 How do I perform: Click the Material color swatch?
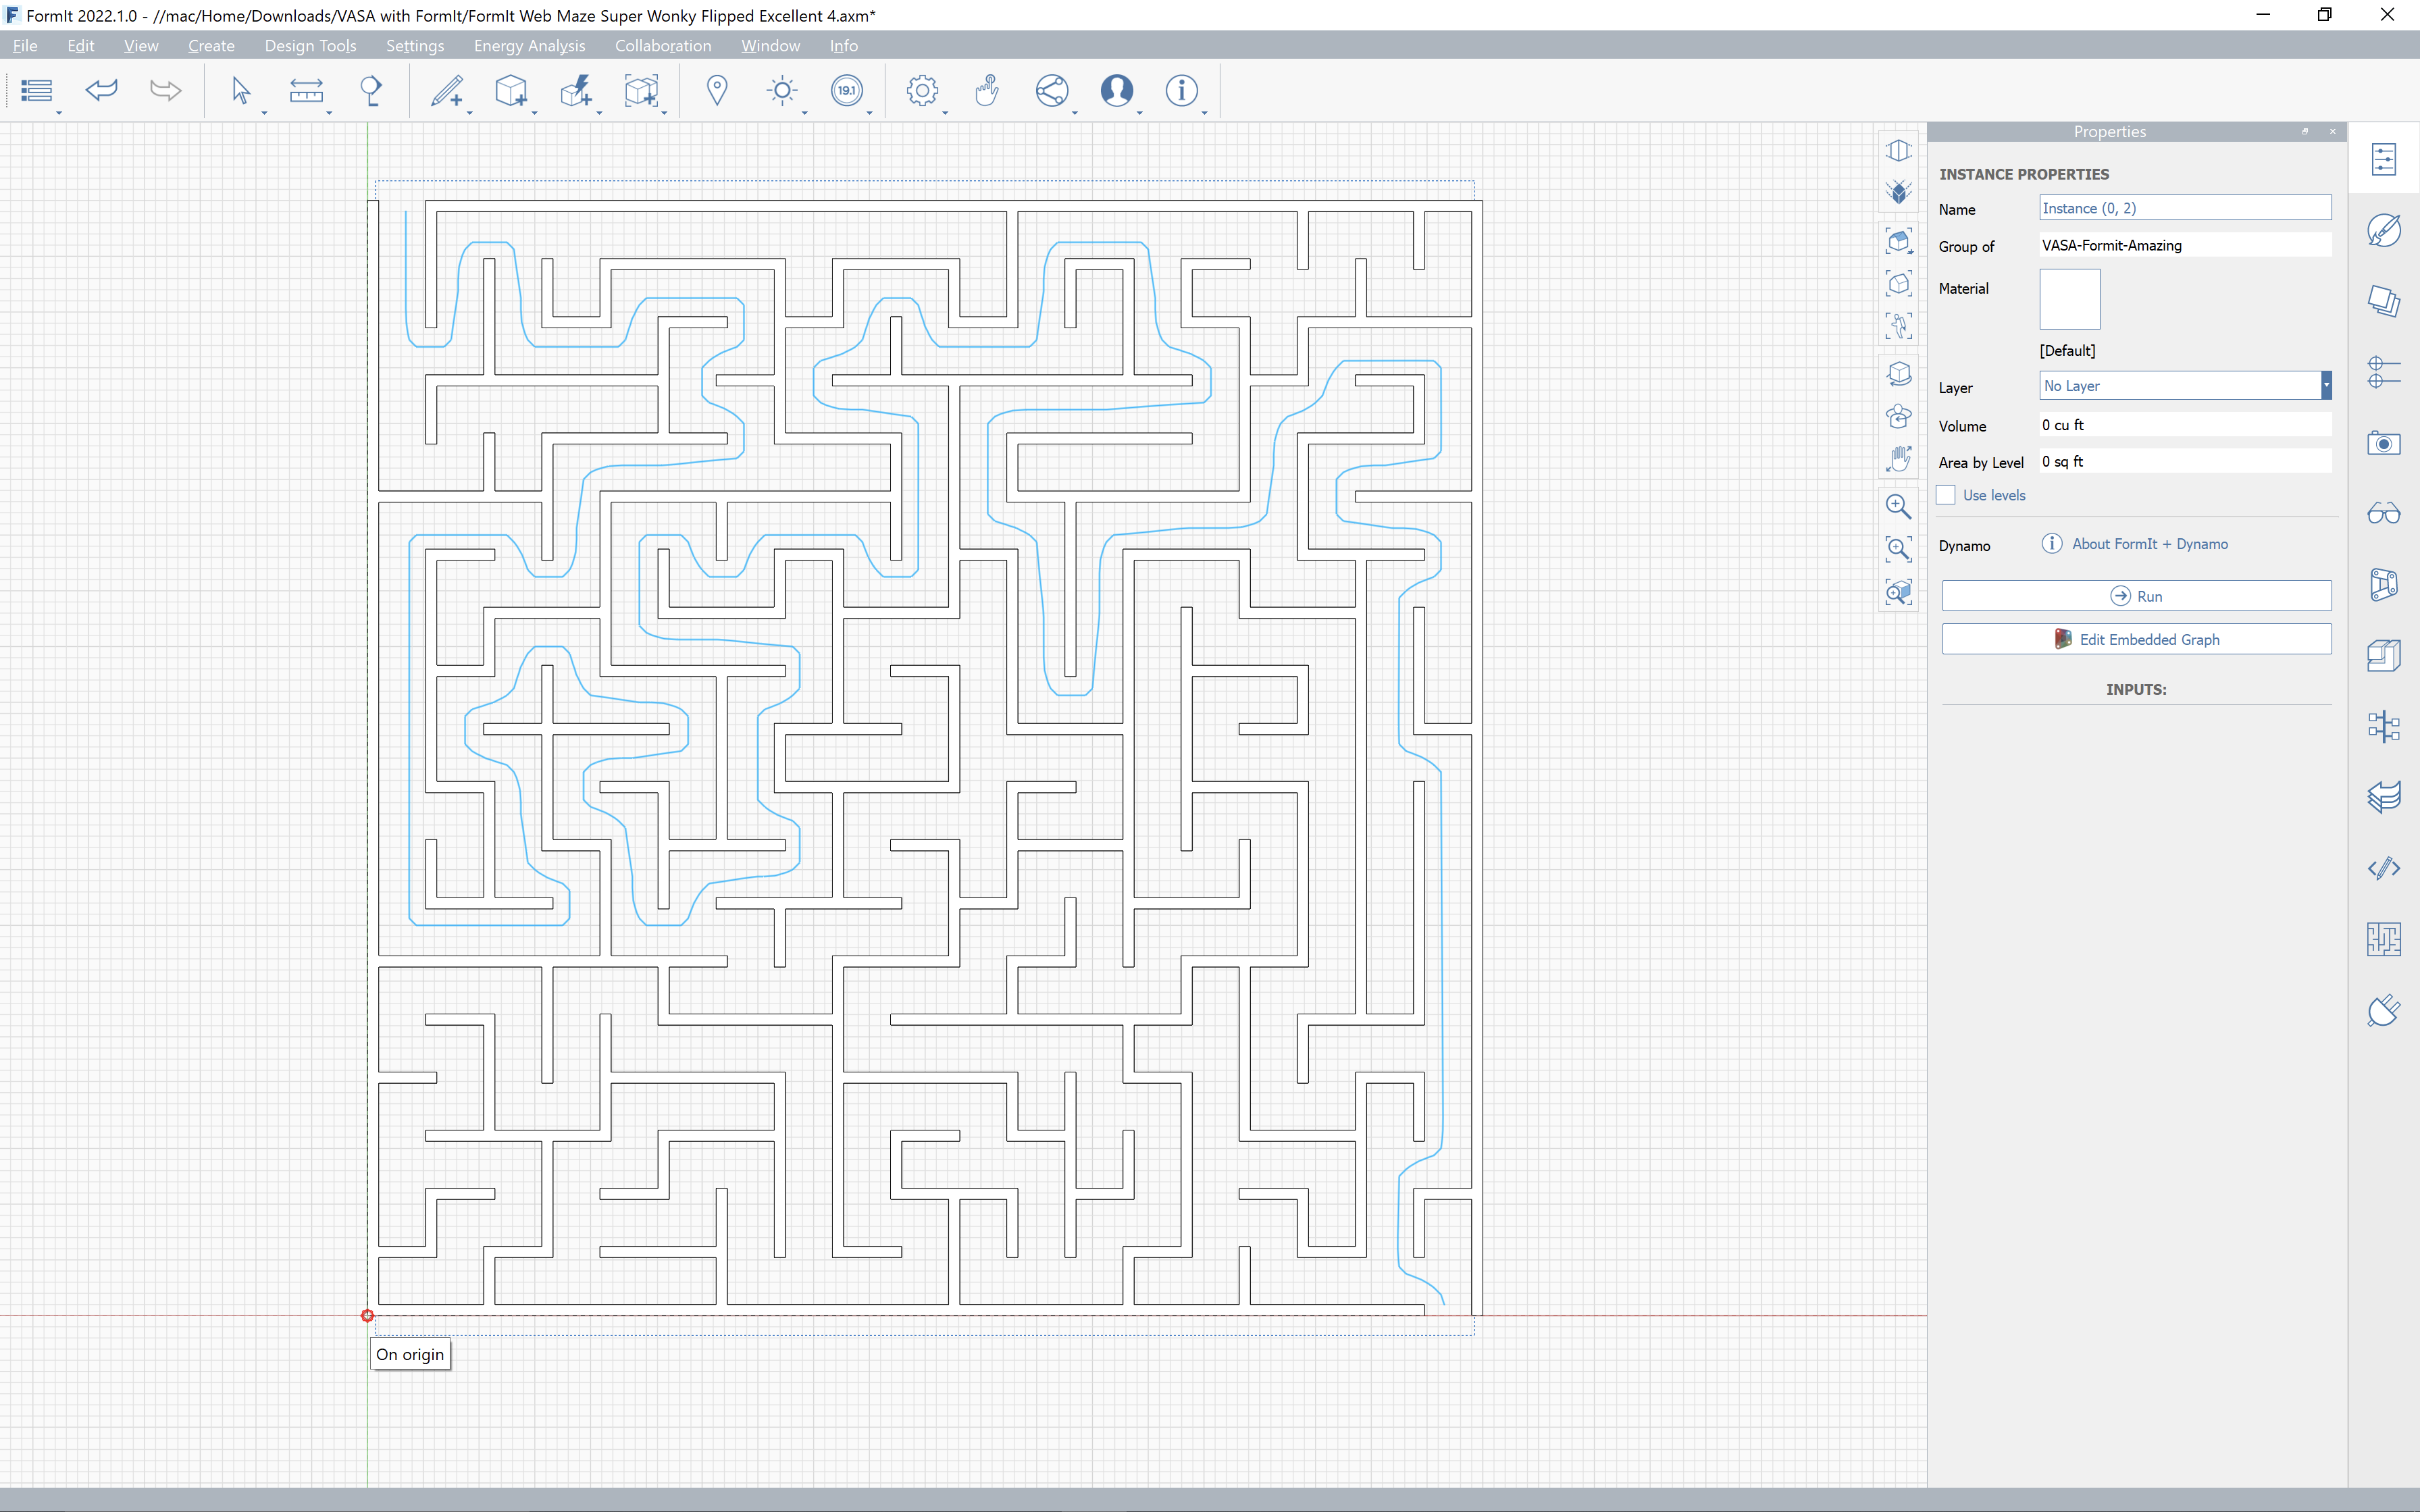tap(2069, 299)
